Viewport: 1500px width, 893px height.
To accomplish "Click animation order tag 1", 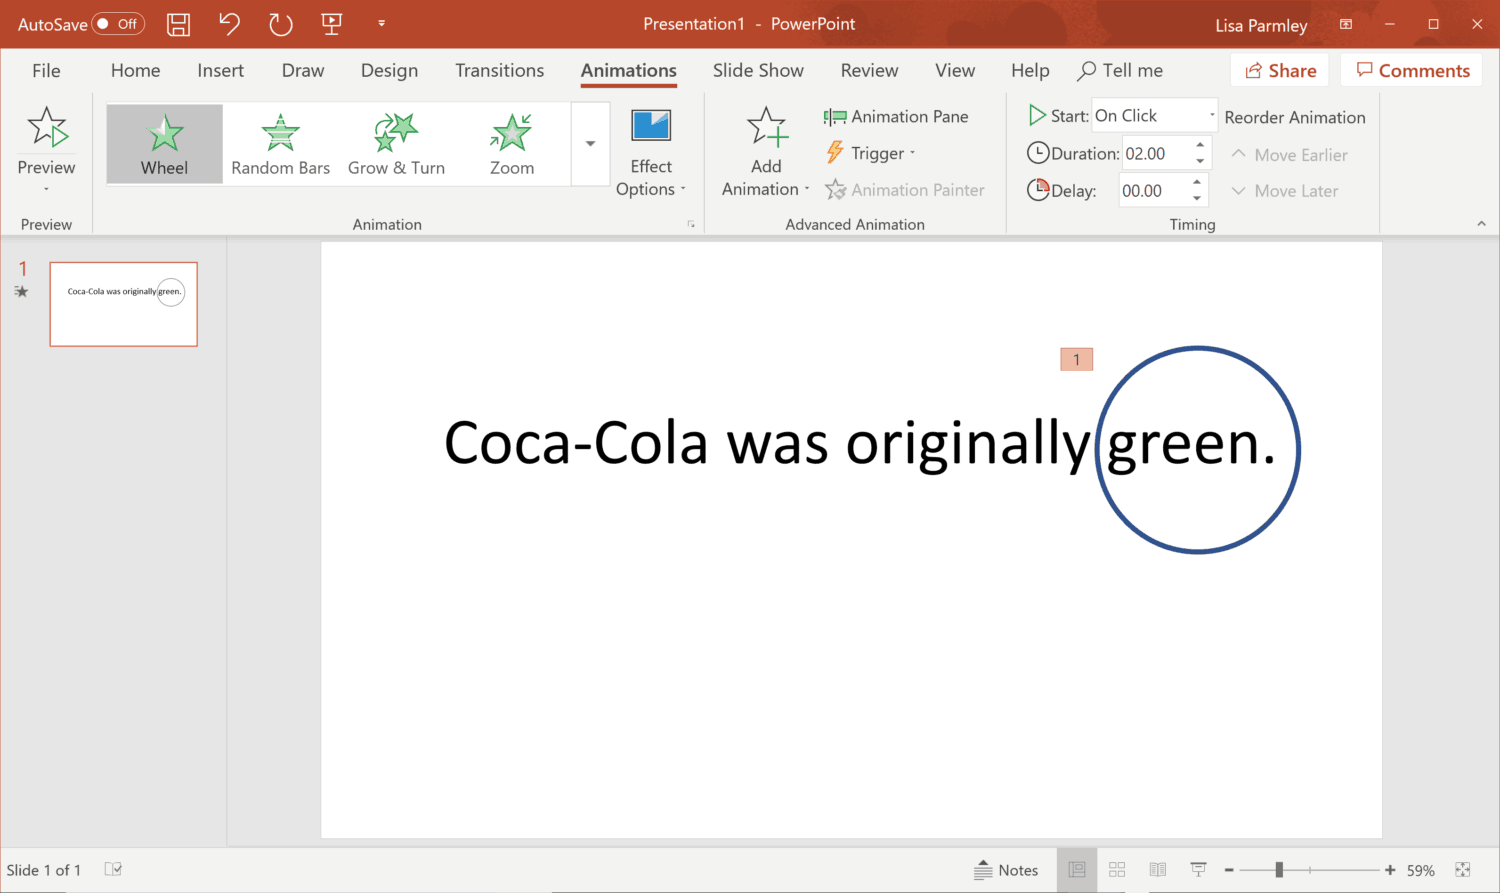I will click(1076, 359).
